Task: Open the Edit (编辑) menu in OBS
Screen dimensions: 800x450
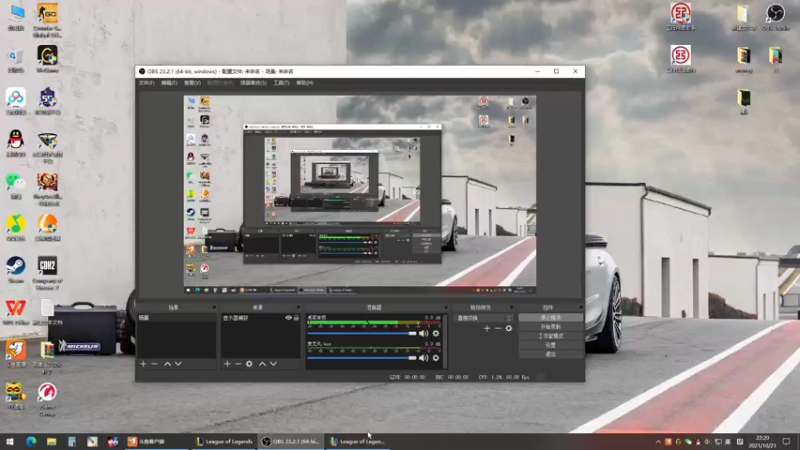Action: point(169,83)
